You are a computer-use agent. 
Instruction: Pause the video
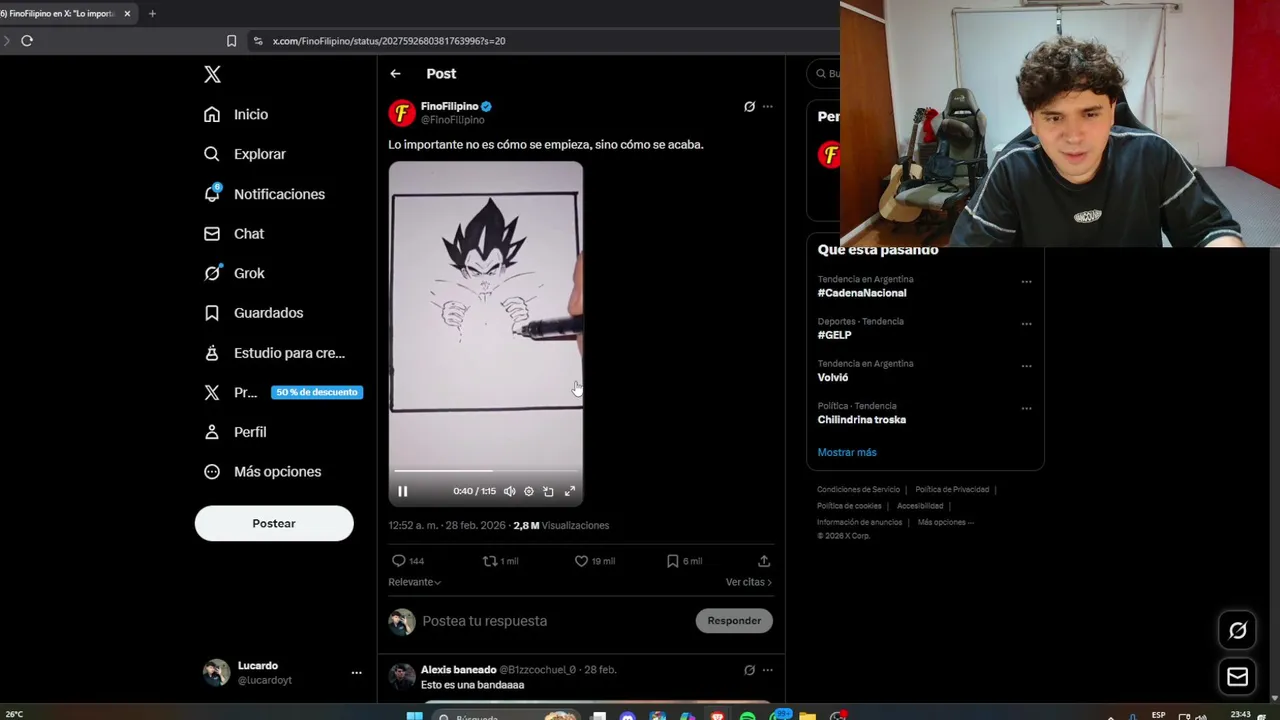click(403, 491)
